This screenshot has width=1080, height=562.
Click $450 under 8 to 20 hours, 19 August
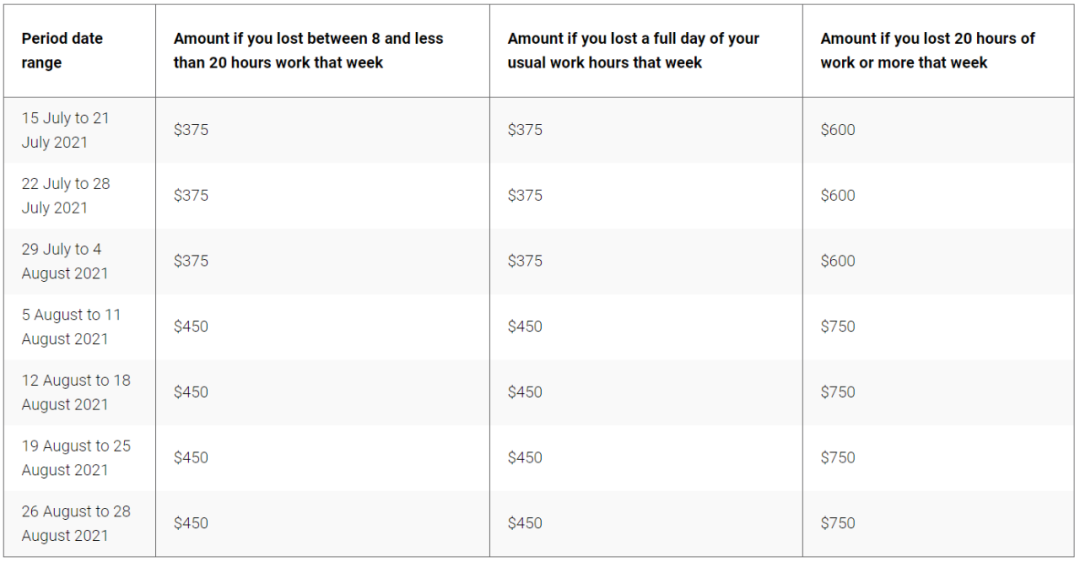[191, 457]
